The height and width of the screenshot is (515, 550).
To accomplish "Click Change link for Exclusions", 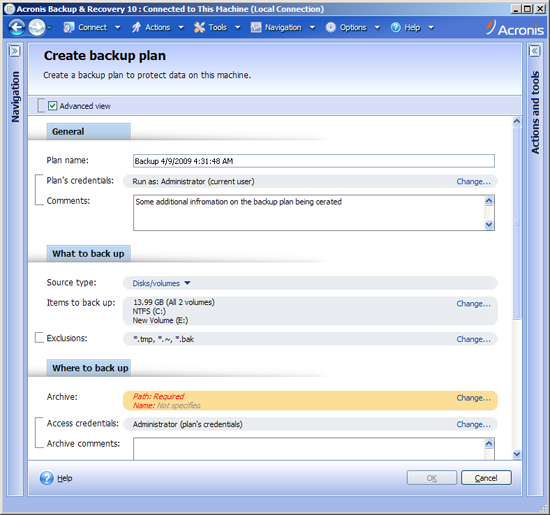I will [x=473, y=339].
